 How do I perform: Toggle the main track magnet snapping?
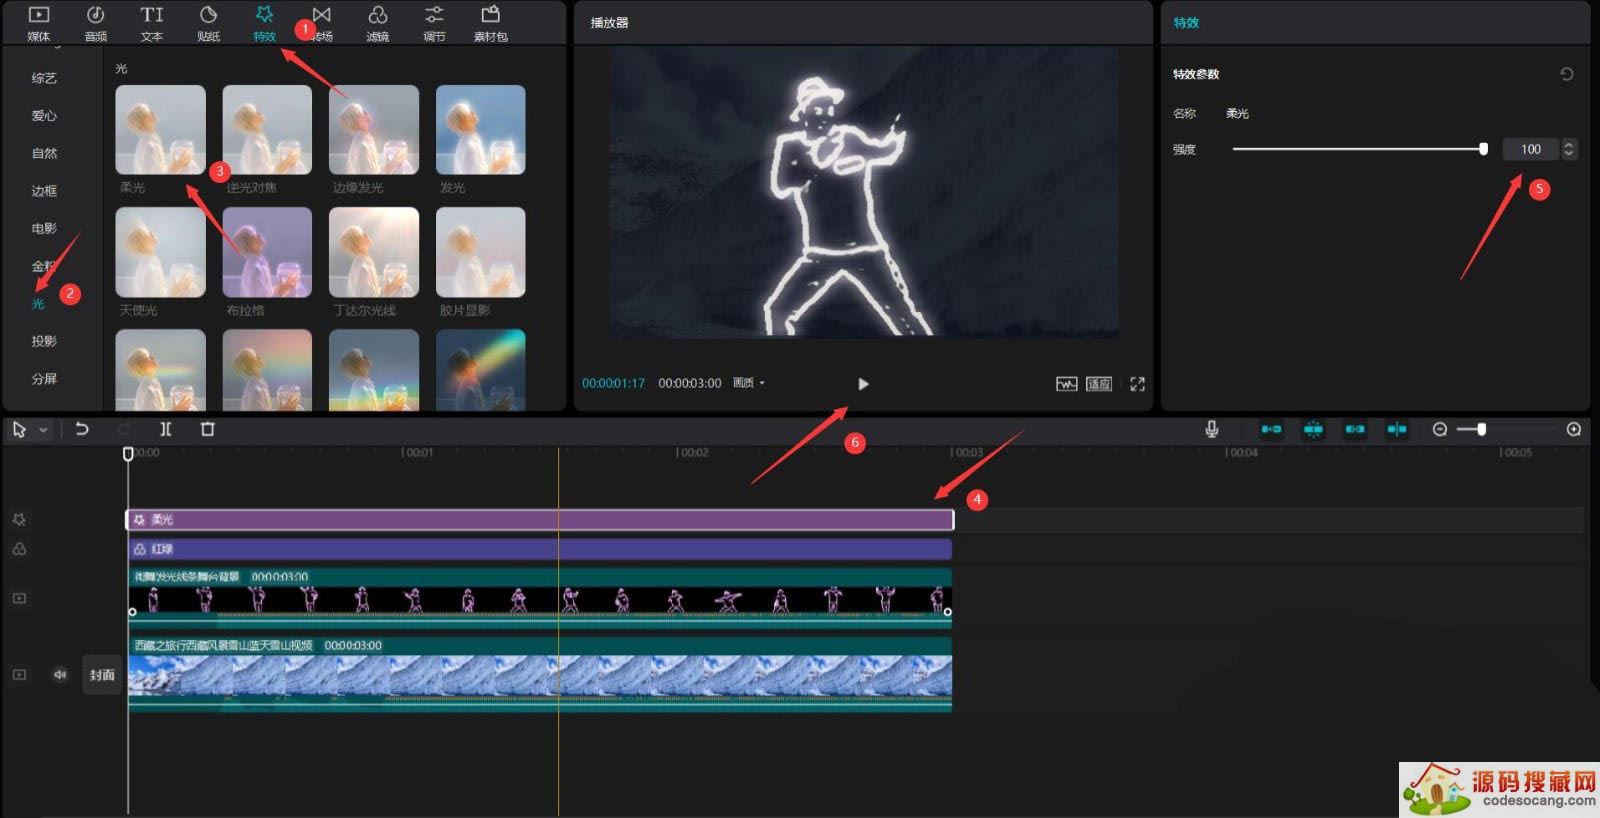[1271, 429]
